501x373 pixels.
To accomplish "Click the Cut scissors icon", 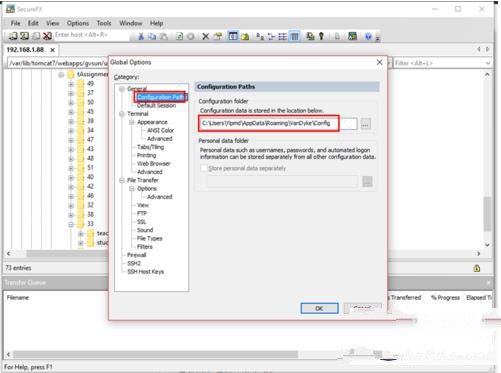I will coord(141,36).
